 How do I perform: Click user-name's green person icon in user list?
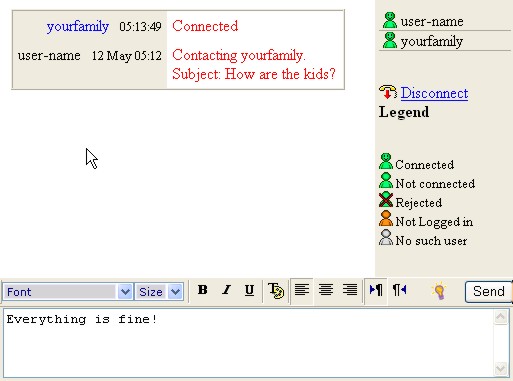coord(389,20)
